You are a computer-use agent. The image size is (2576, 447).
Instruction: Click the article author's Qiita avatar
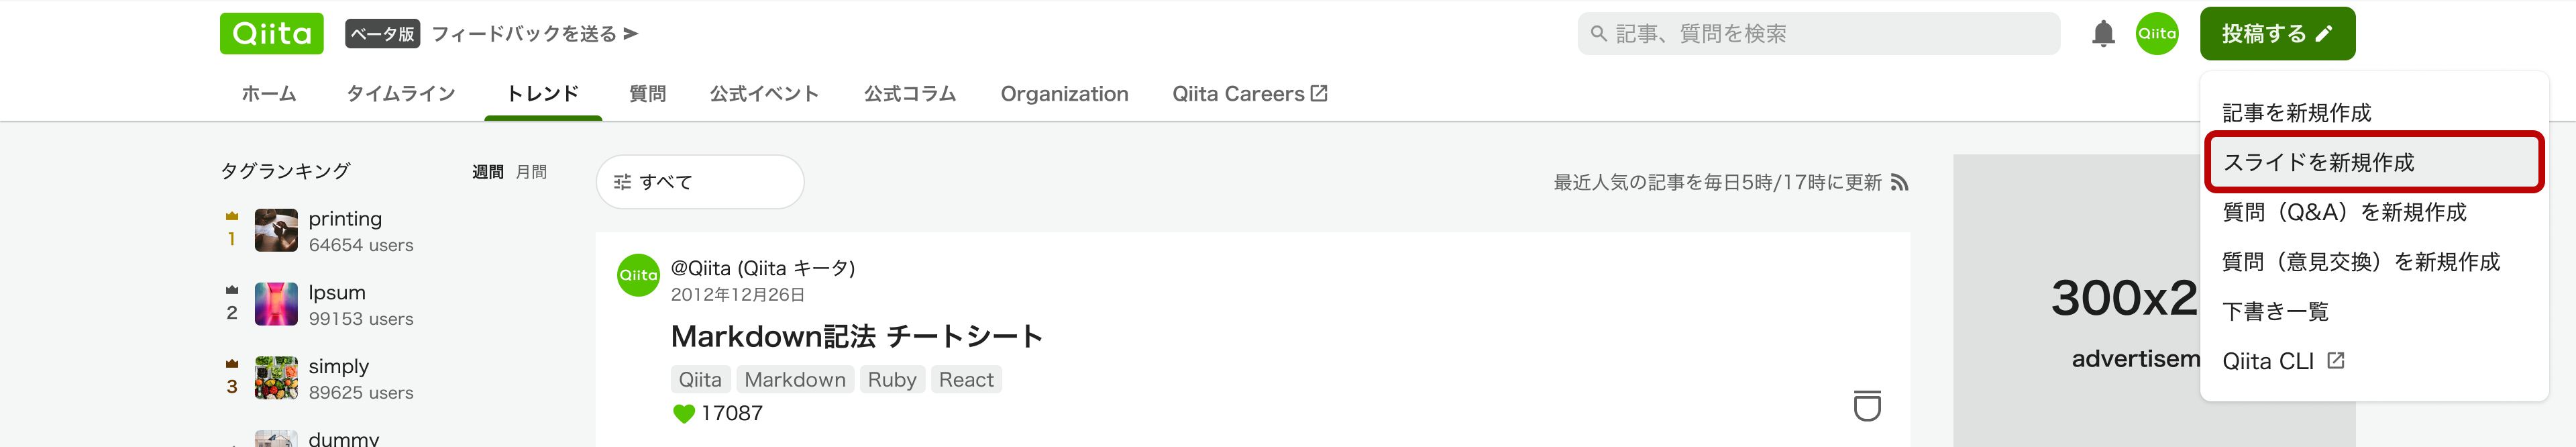click(638, 275)
